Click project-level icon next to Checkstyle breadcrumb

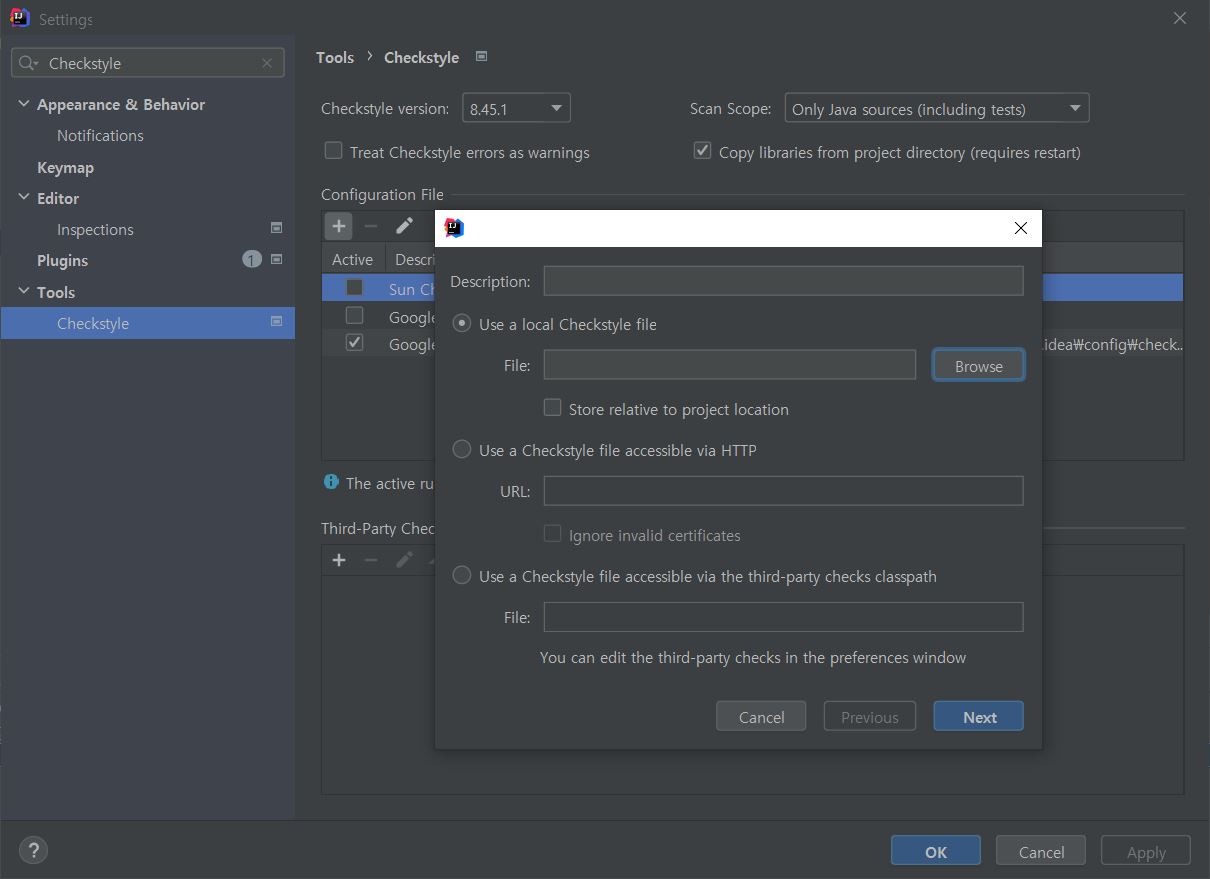pos(481,57)
